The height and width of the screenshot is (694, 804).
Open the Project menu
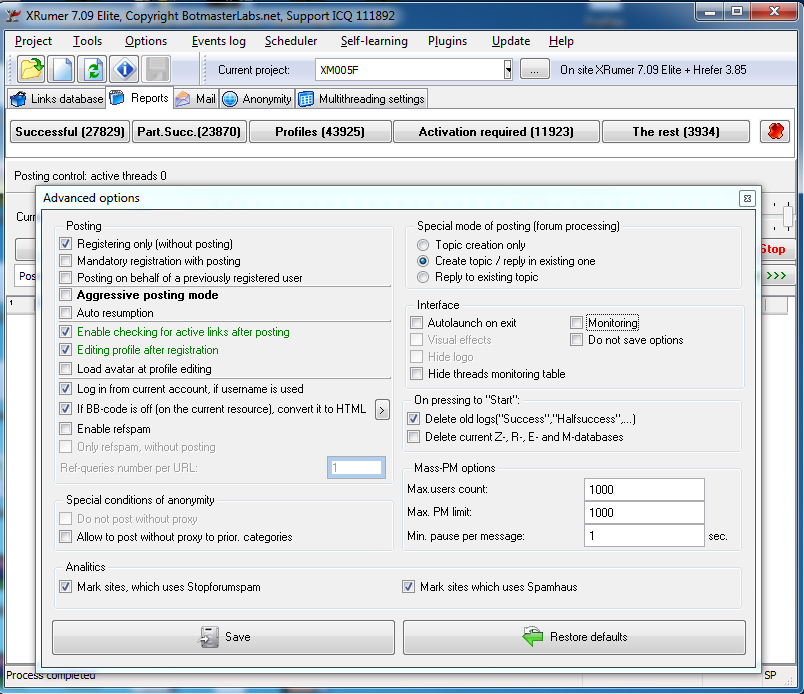tap(33, 41)
